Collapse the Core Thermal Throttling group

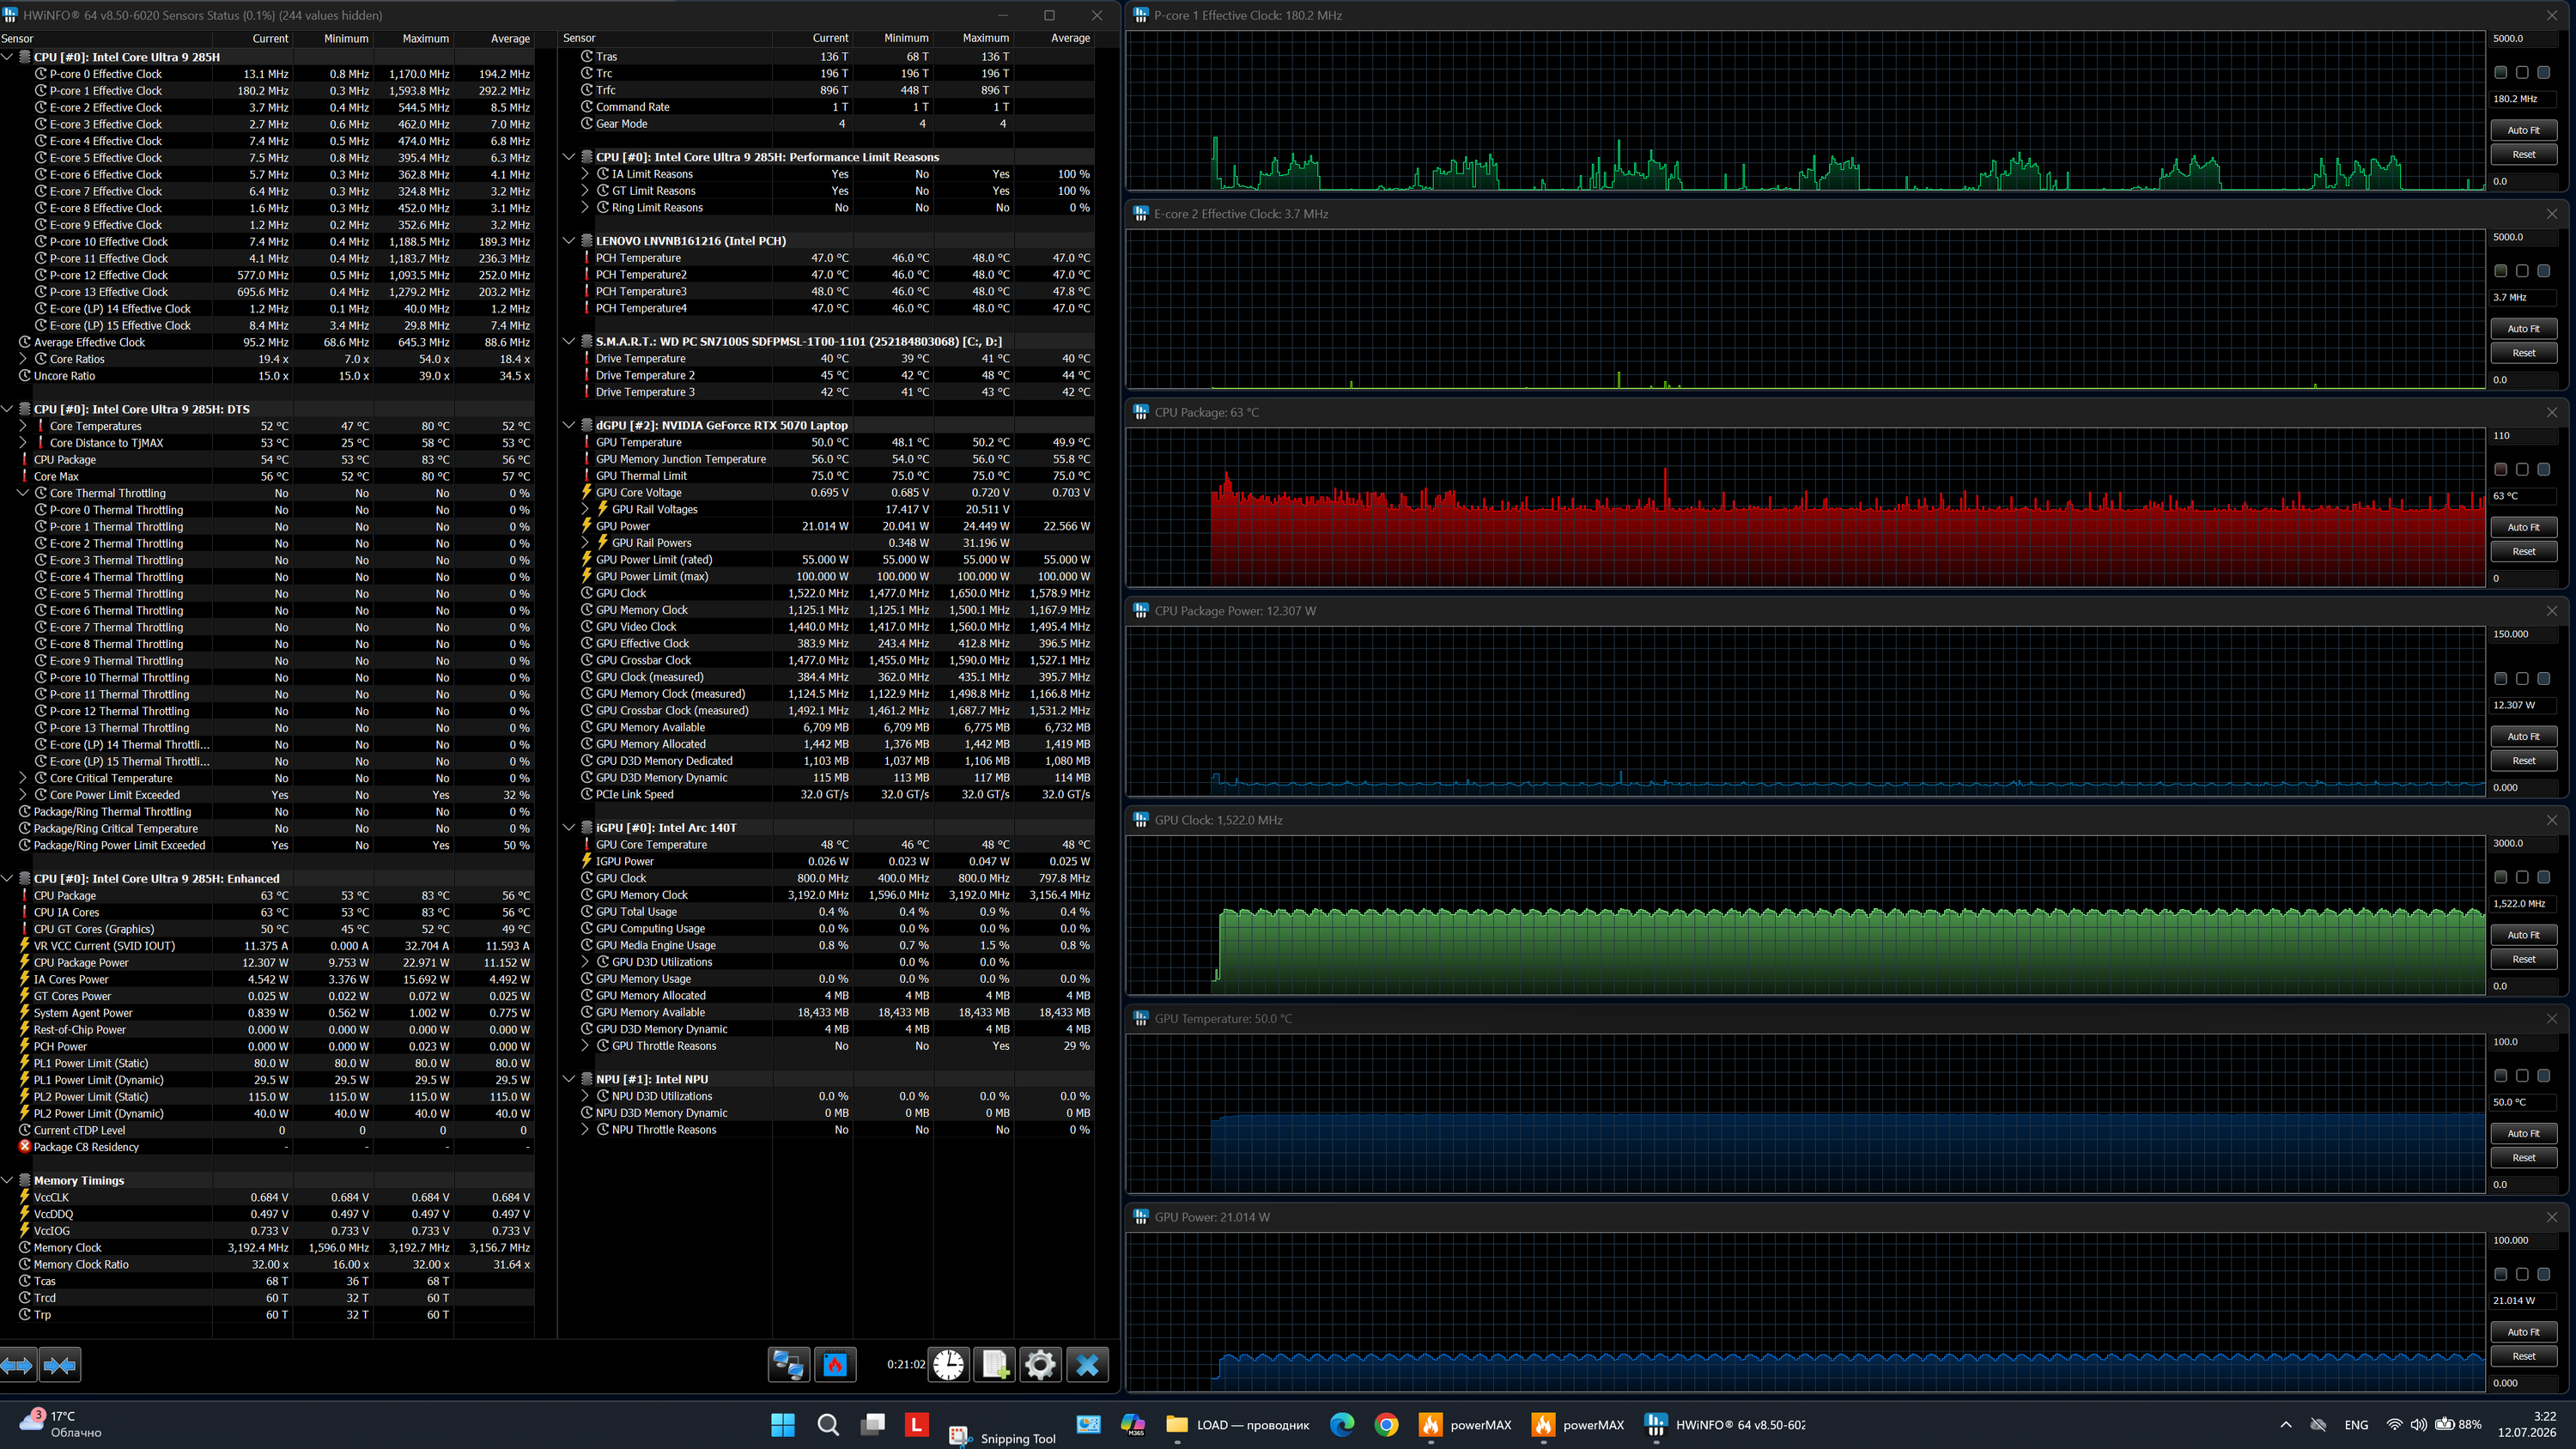click(x=23, y=493)
